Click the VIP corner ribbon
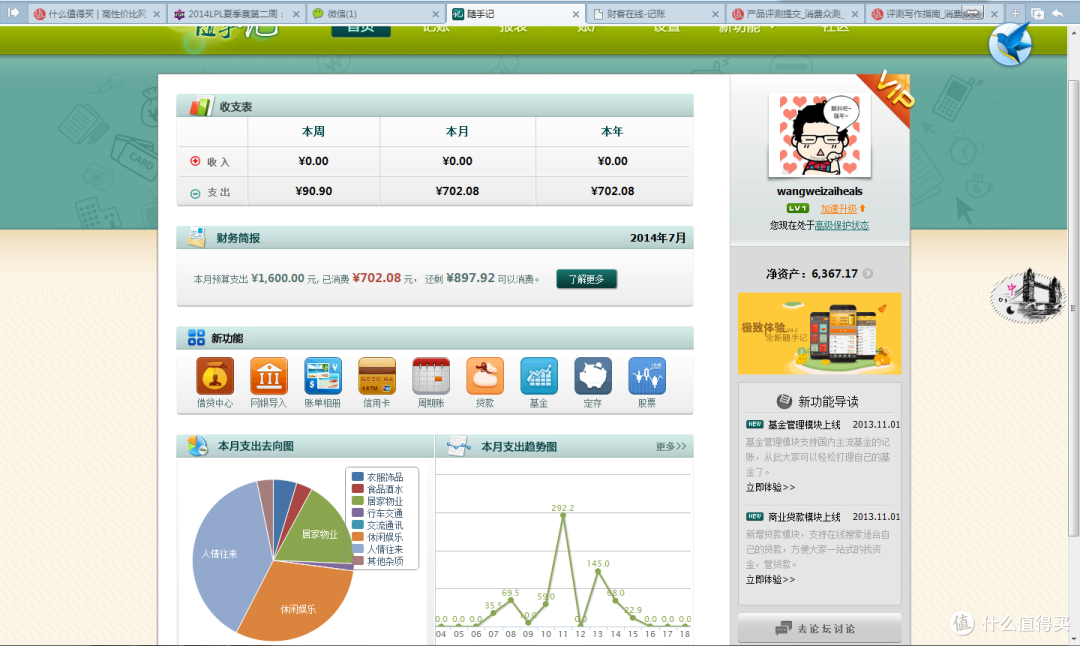Screen dimensions: 1080x646 coord(888,96)
